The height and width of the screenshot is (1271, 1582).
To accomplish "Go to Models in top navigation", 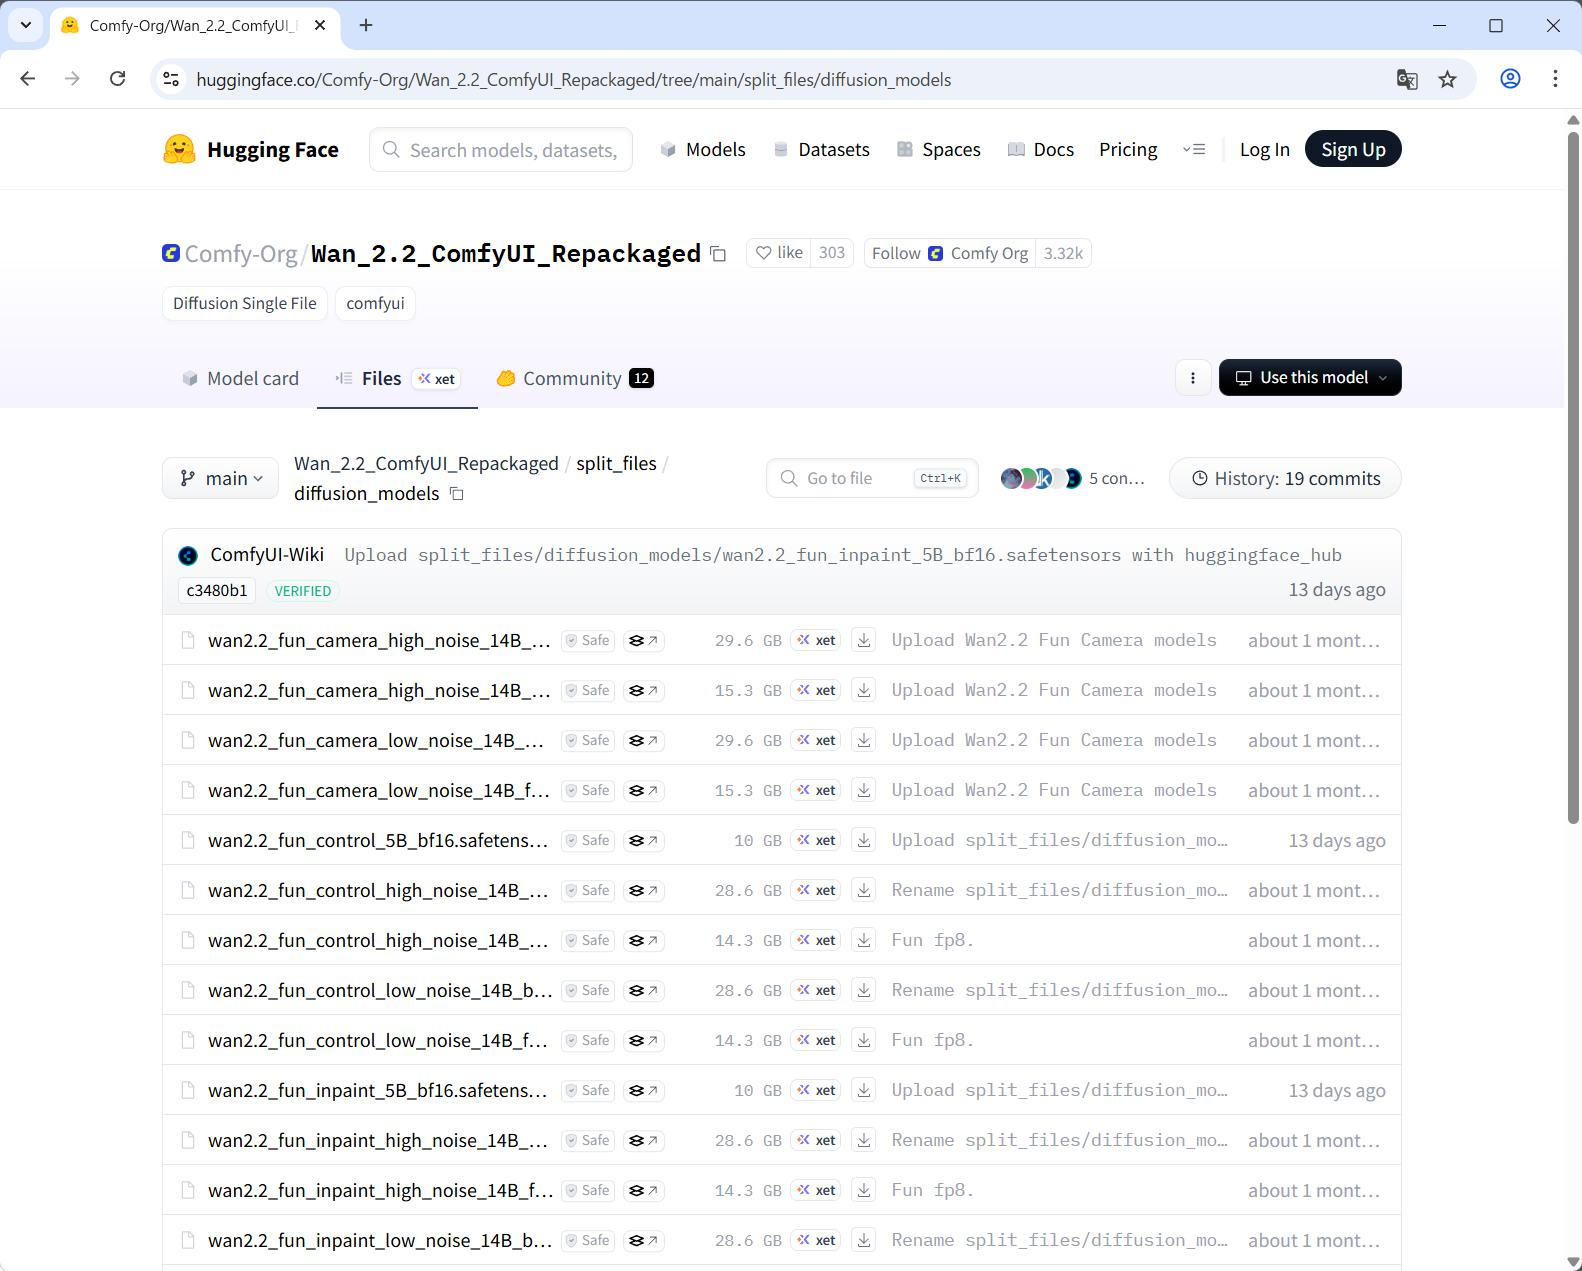I will [x=703, y=149].
